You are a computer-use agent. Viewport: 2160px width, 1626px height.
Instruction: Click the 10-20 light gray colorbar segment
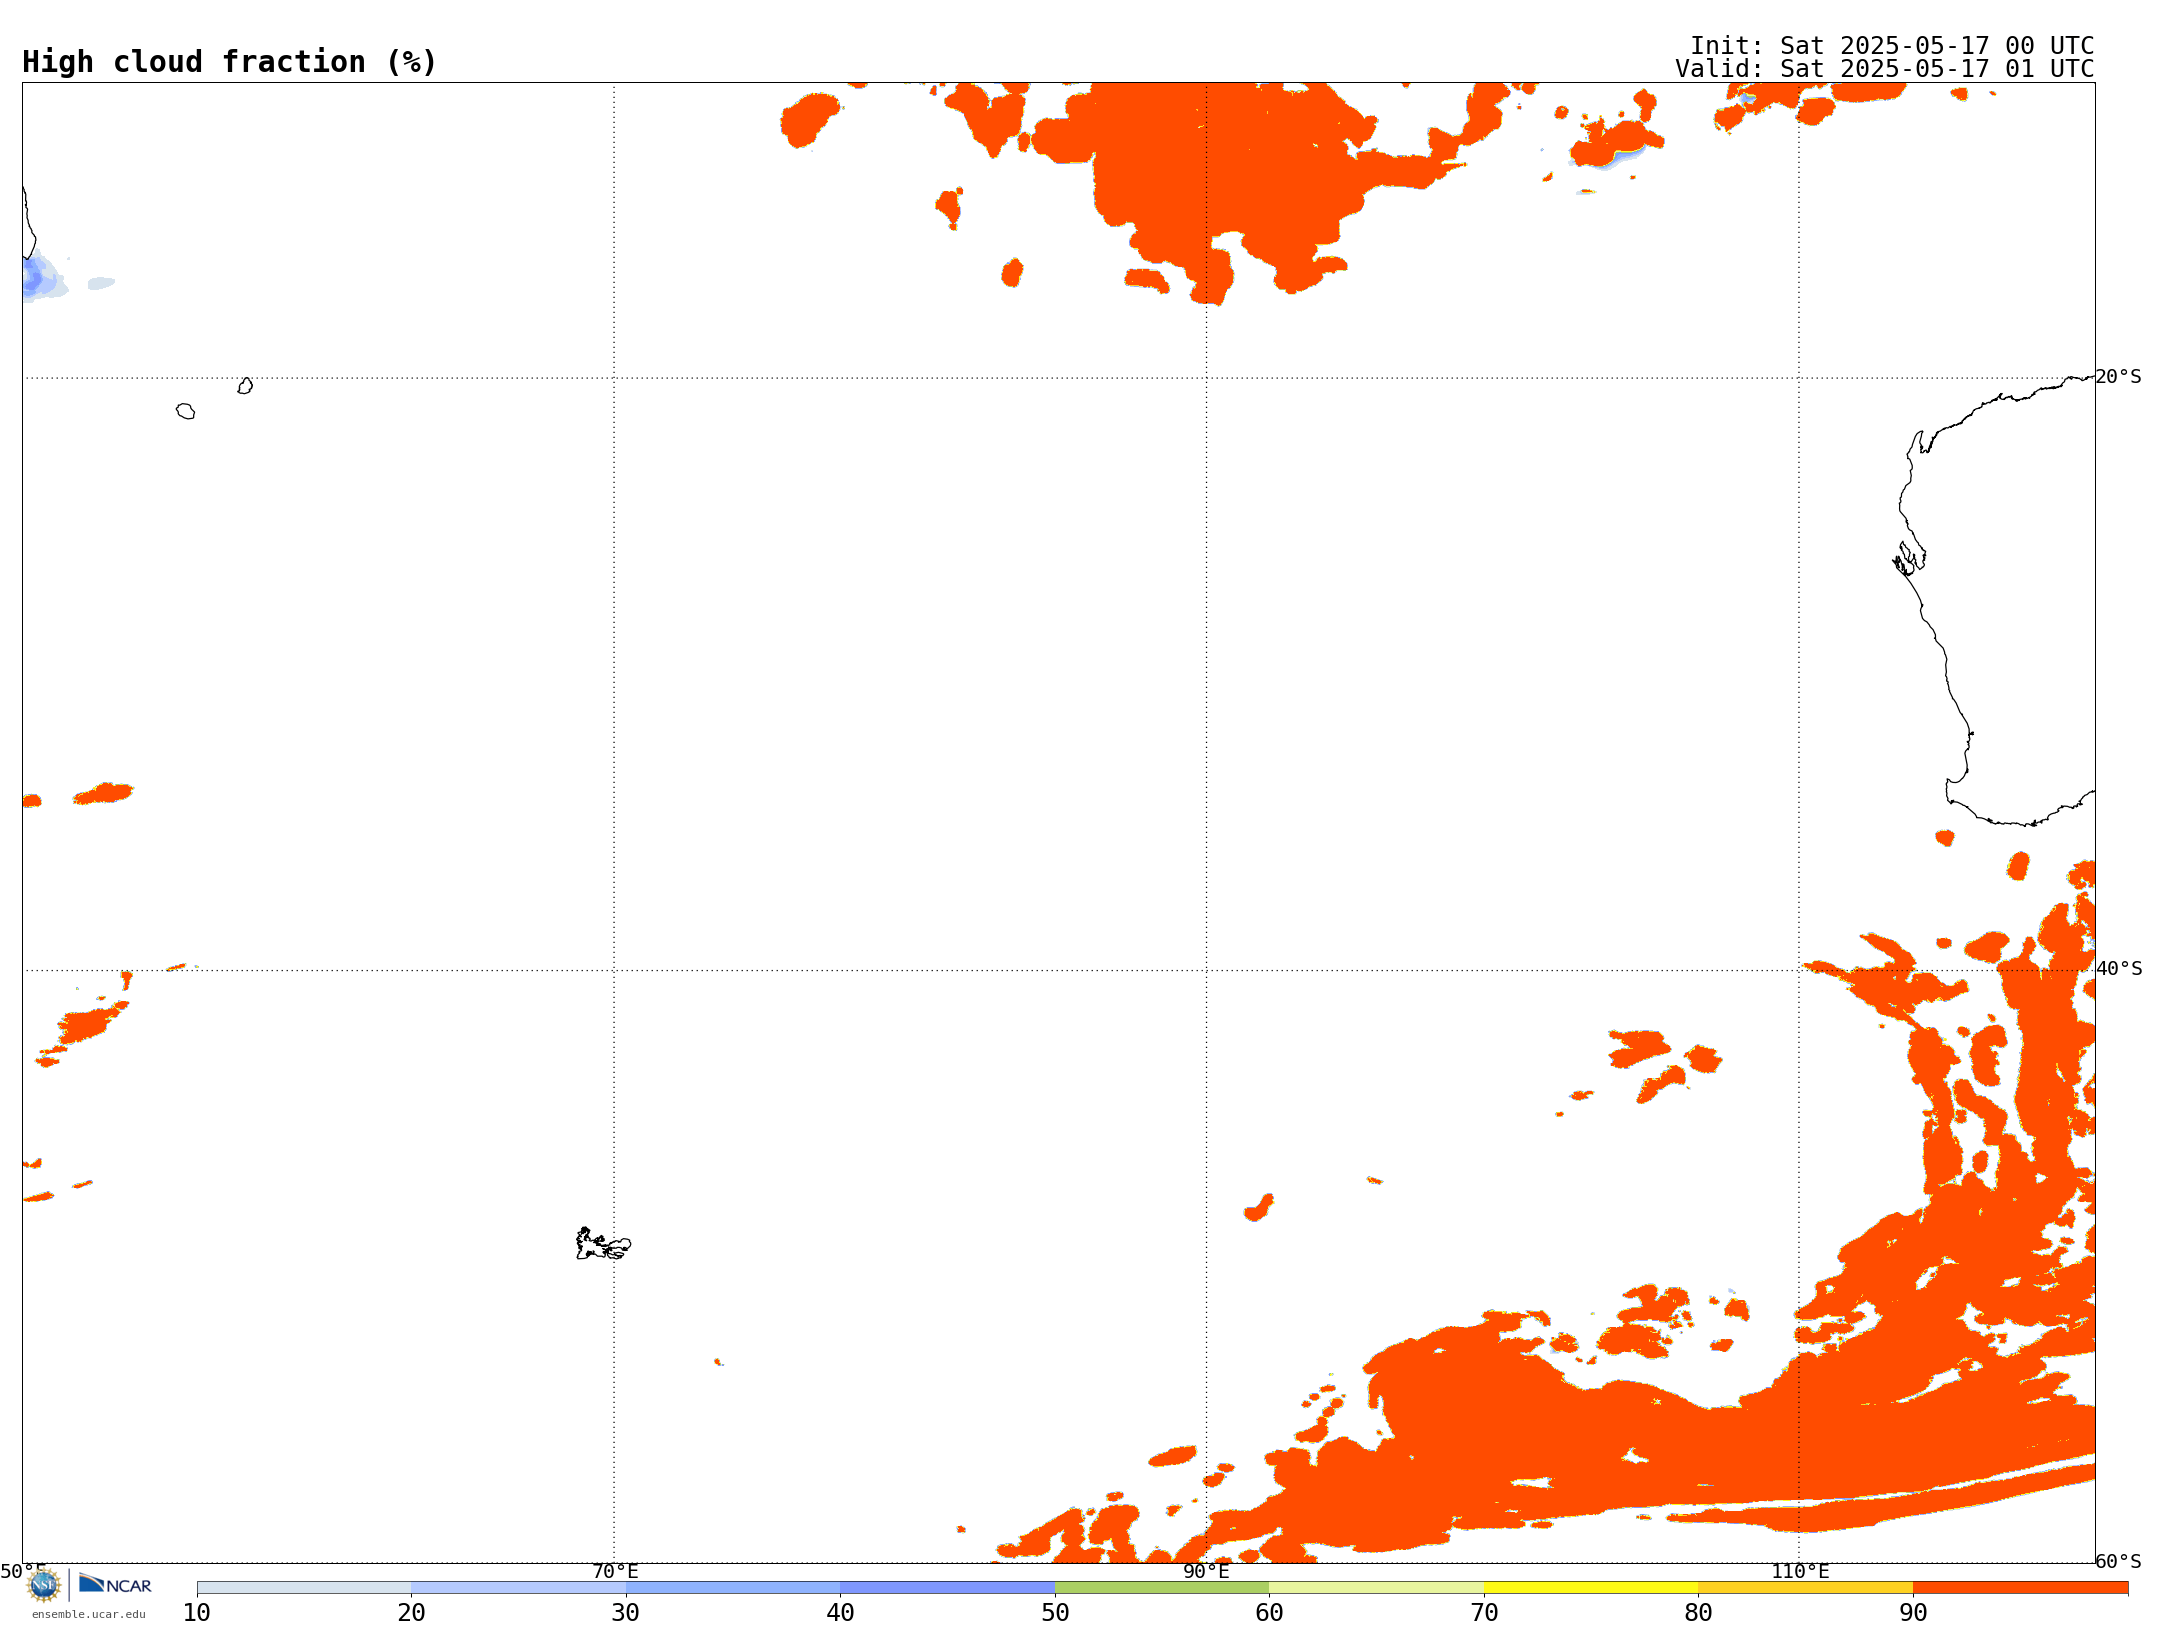(x=304, y=1588)
